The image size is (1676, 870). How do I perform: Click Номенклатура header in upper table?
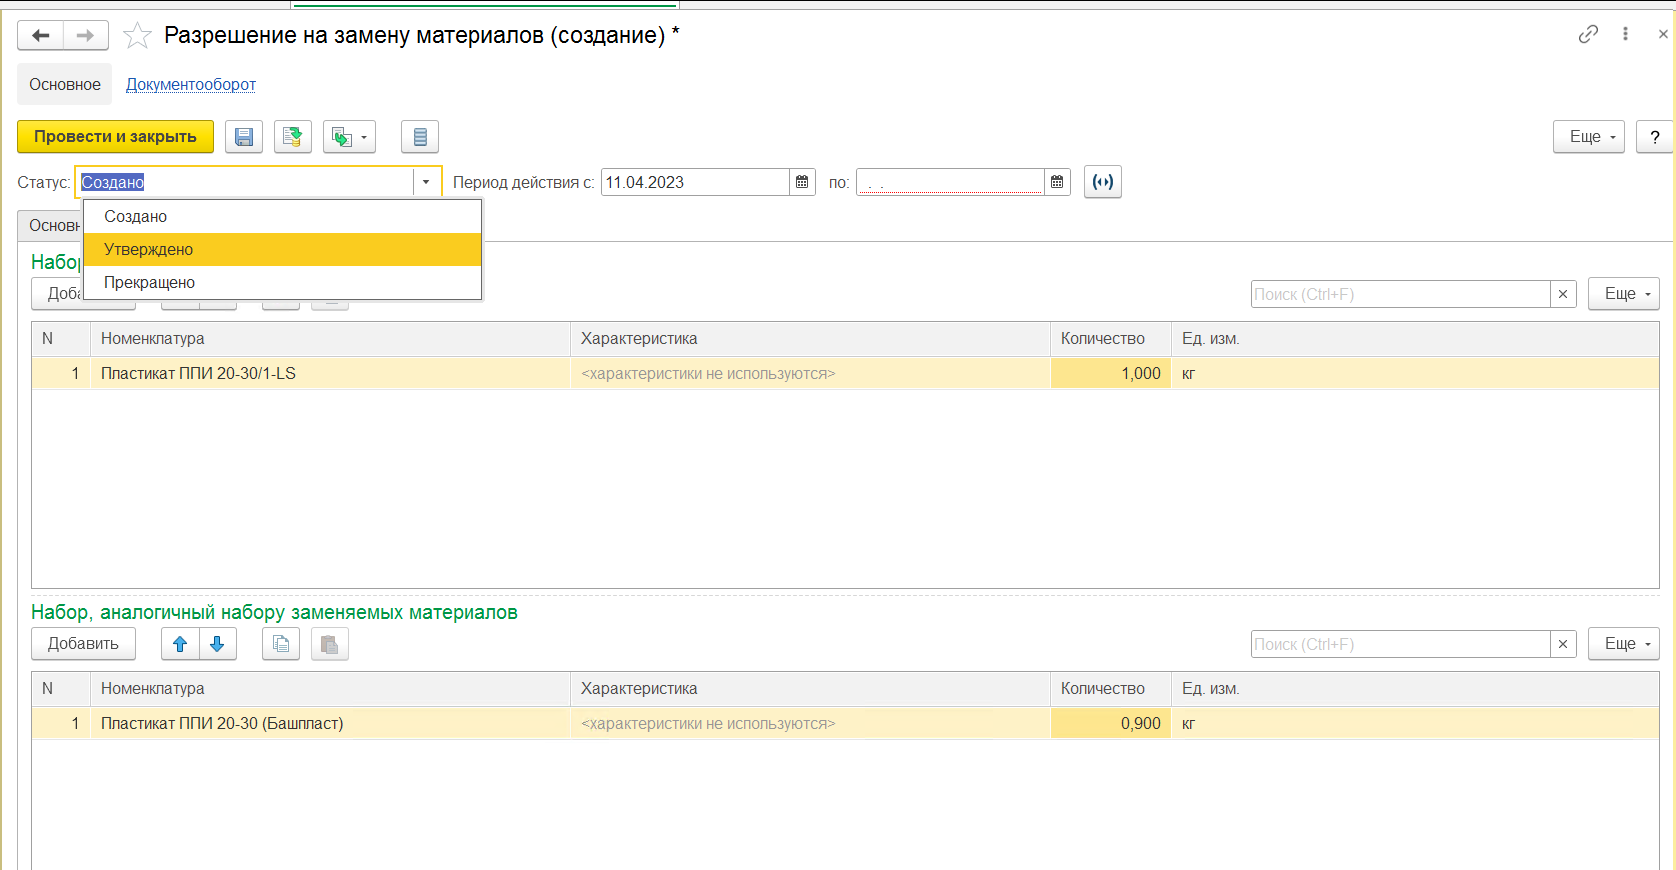click(330, 339)
